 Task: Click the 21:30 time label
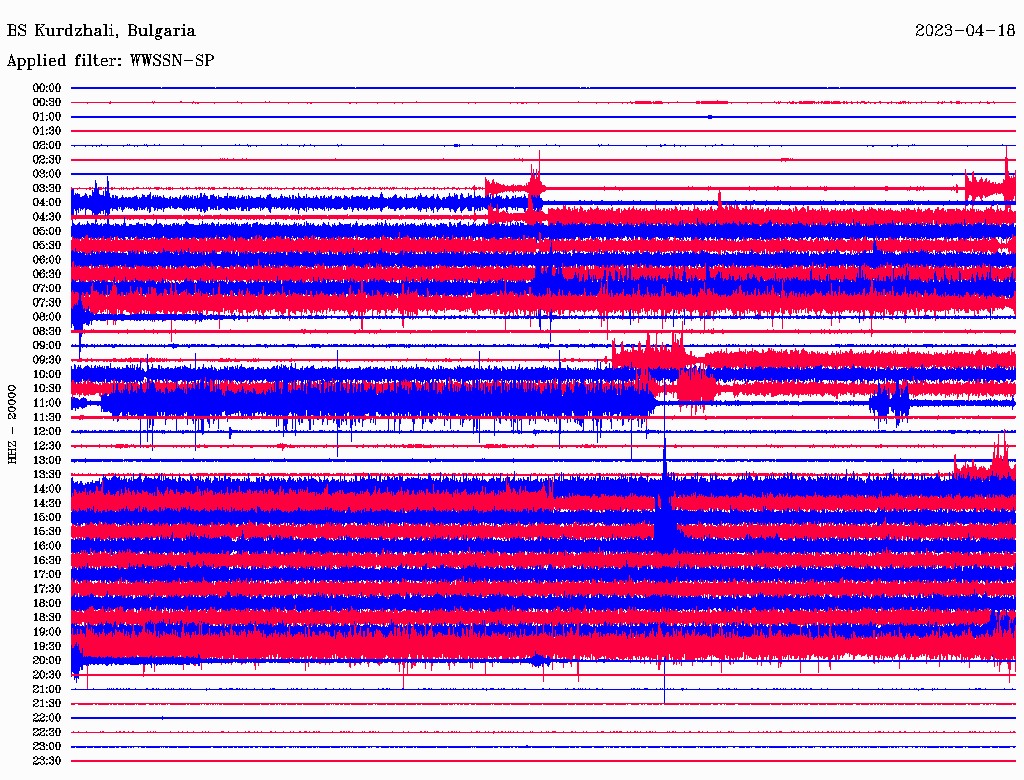point(47,703)
